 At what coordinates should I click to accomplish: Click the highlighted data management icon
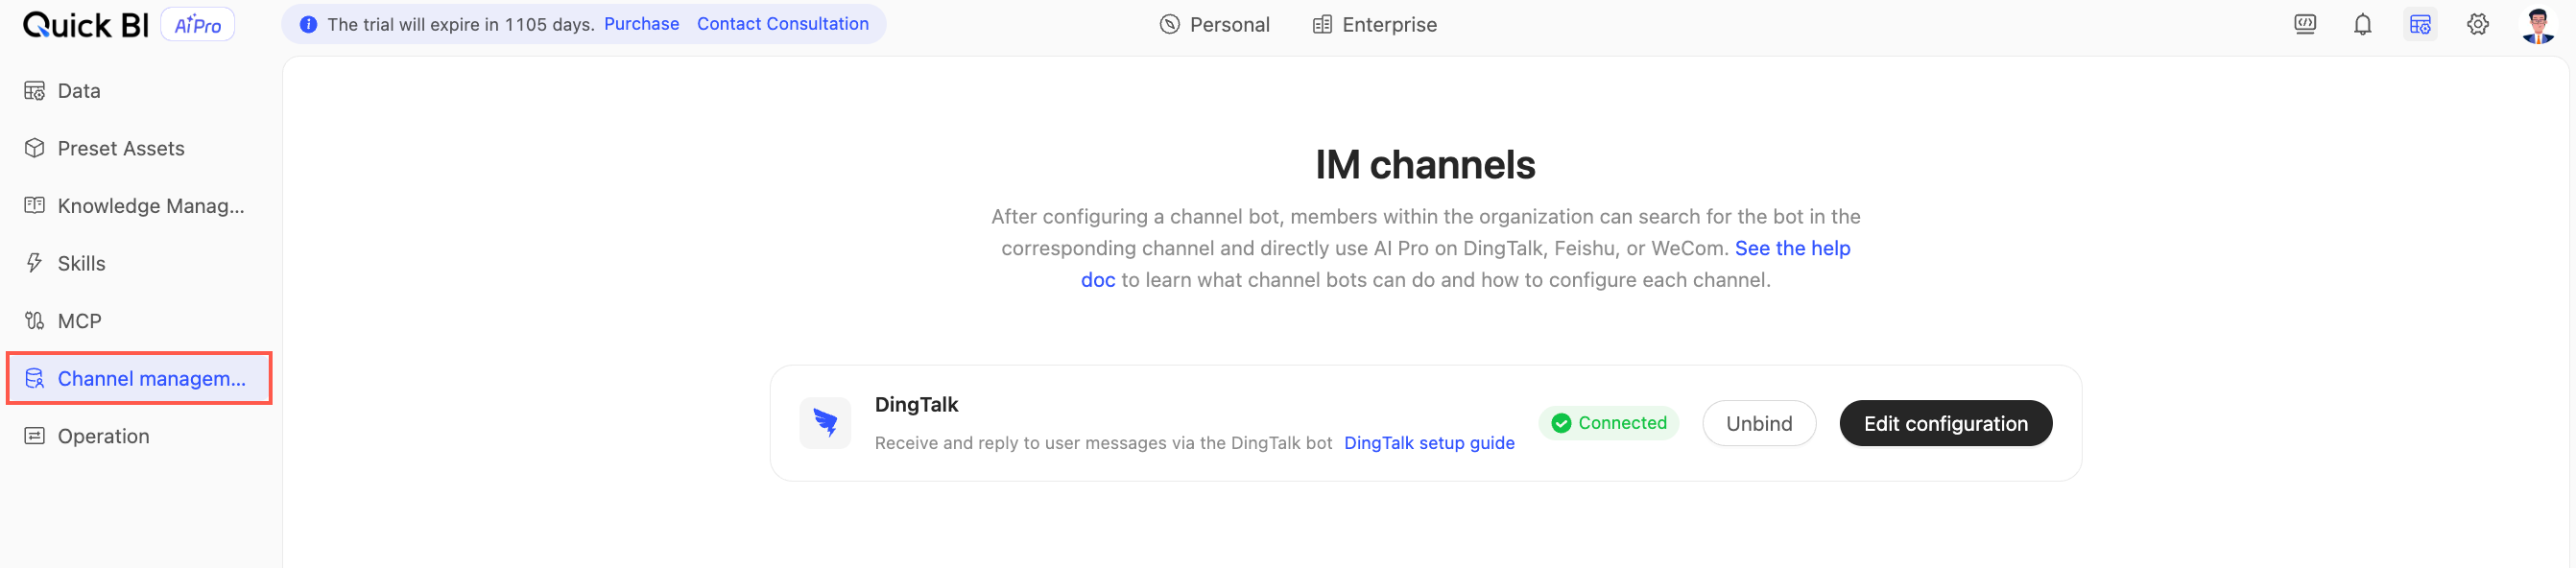(x=2420, y=25)
